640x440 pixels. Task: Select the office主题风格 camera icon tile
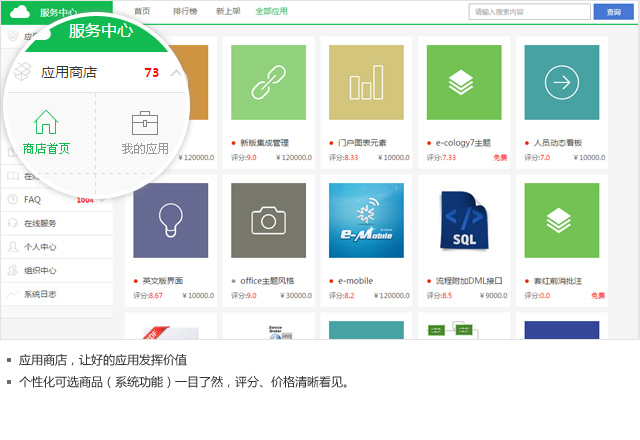click(268, 220)
